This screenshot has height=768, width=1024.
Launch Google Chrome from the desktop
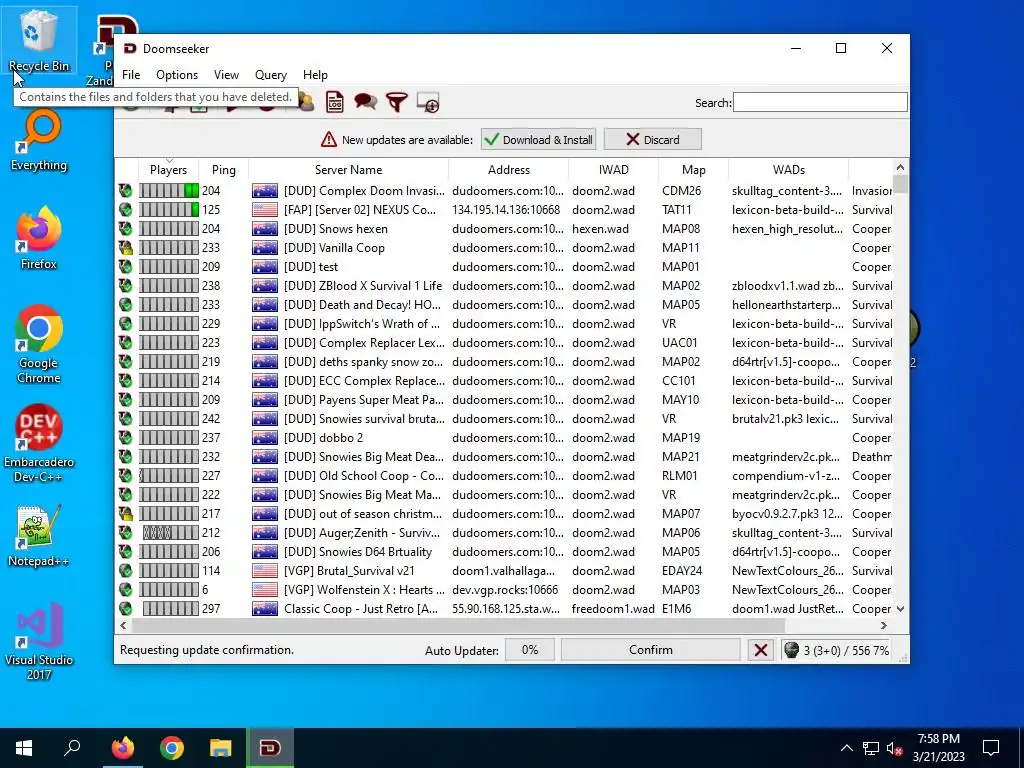point(39,344)
